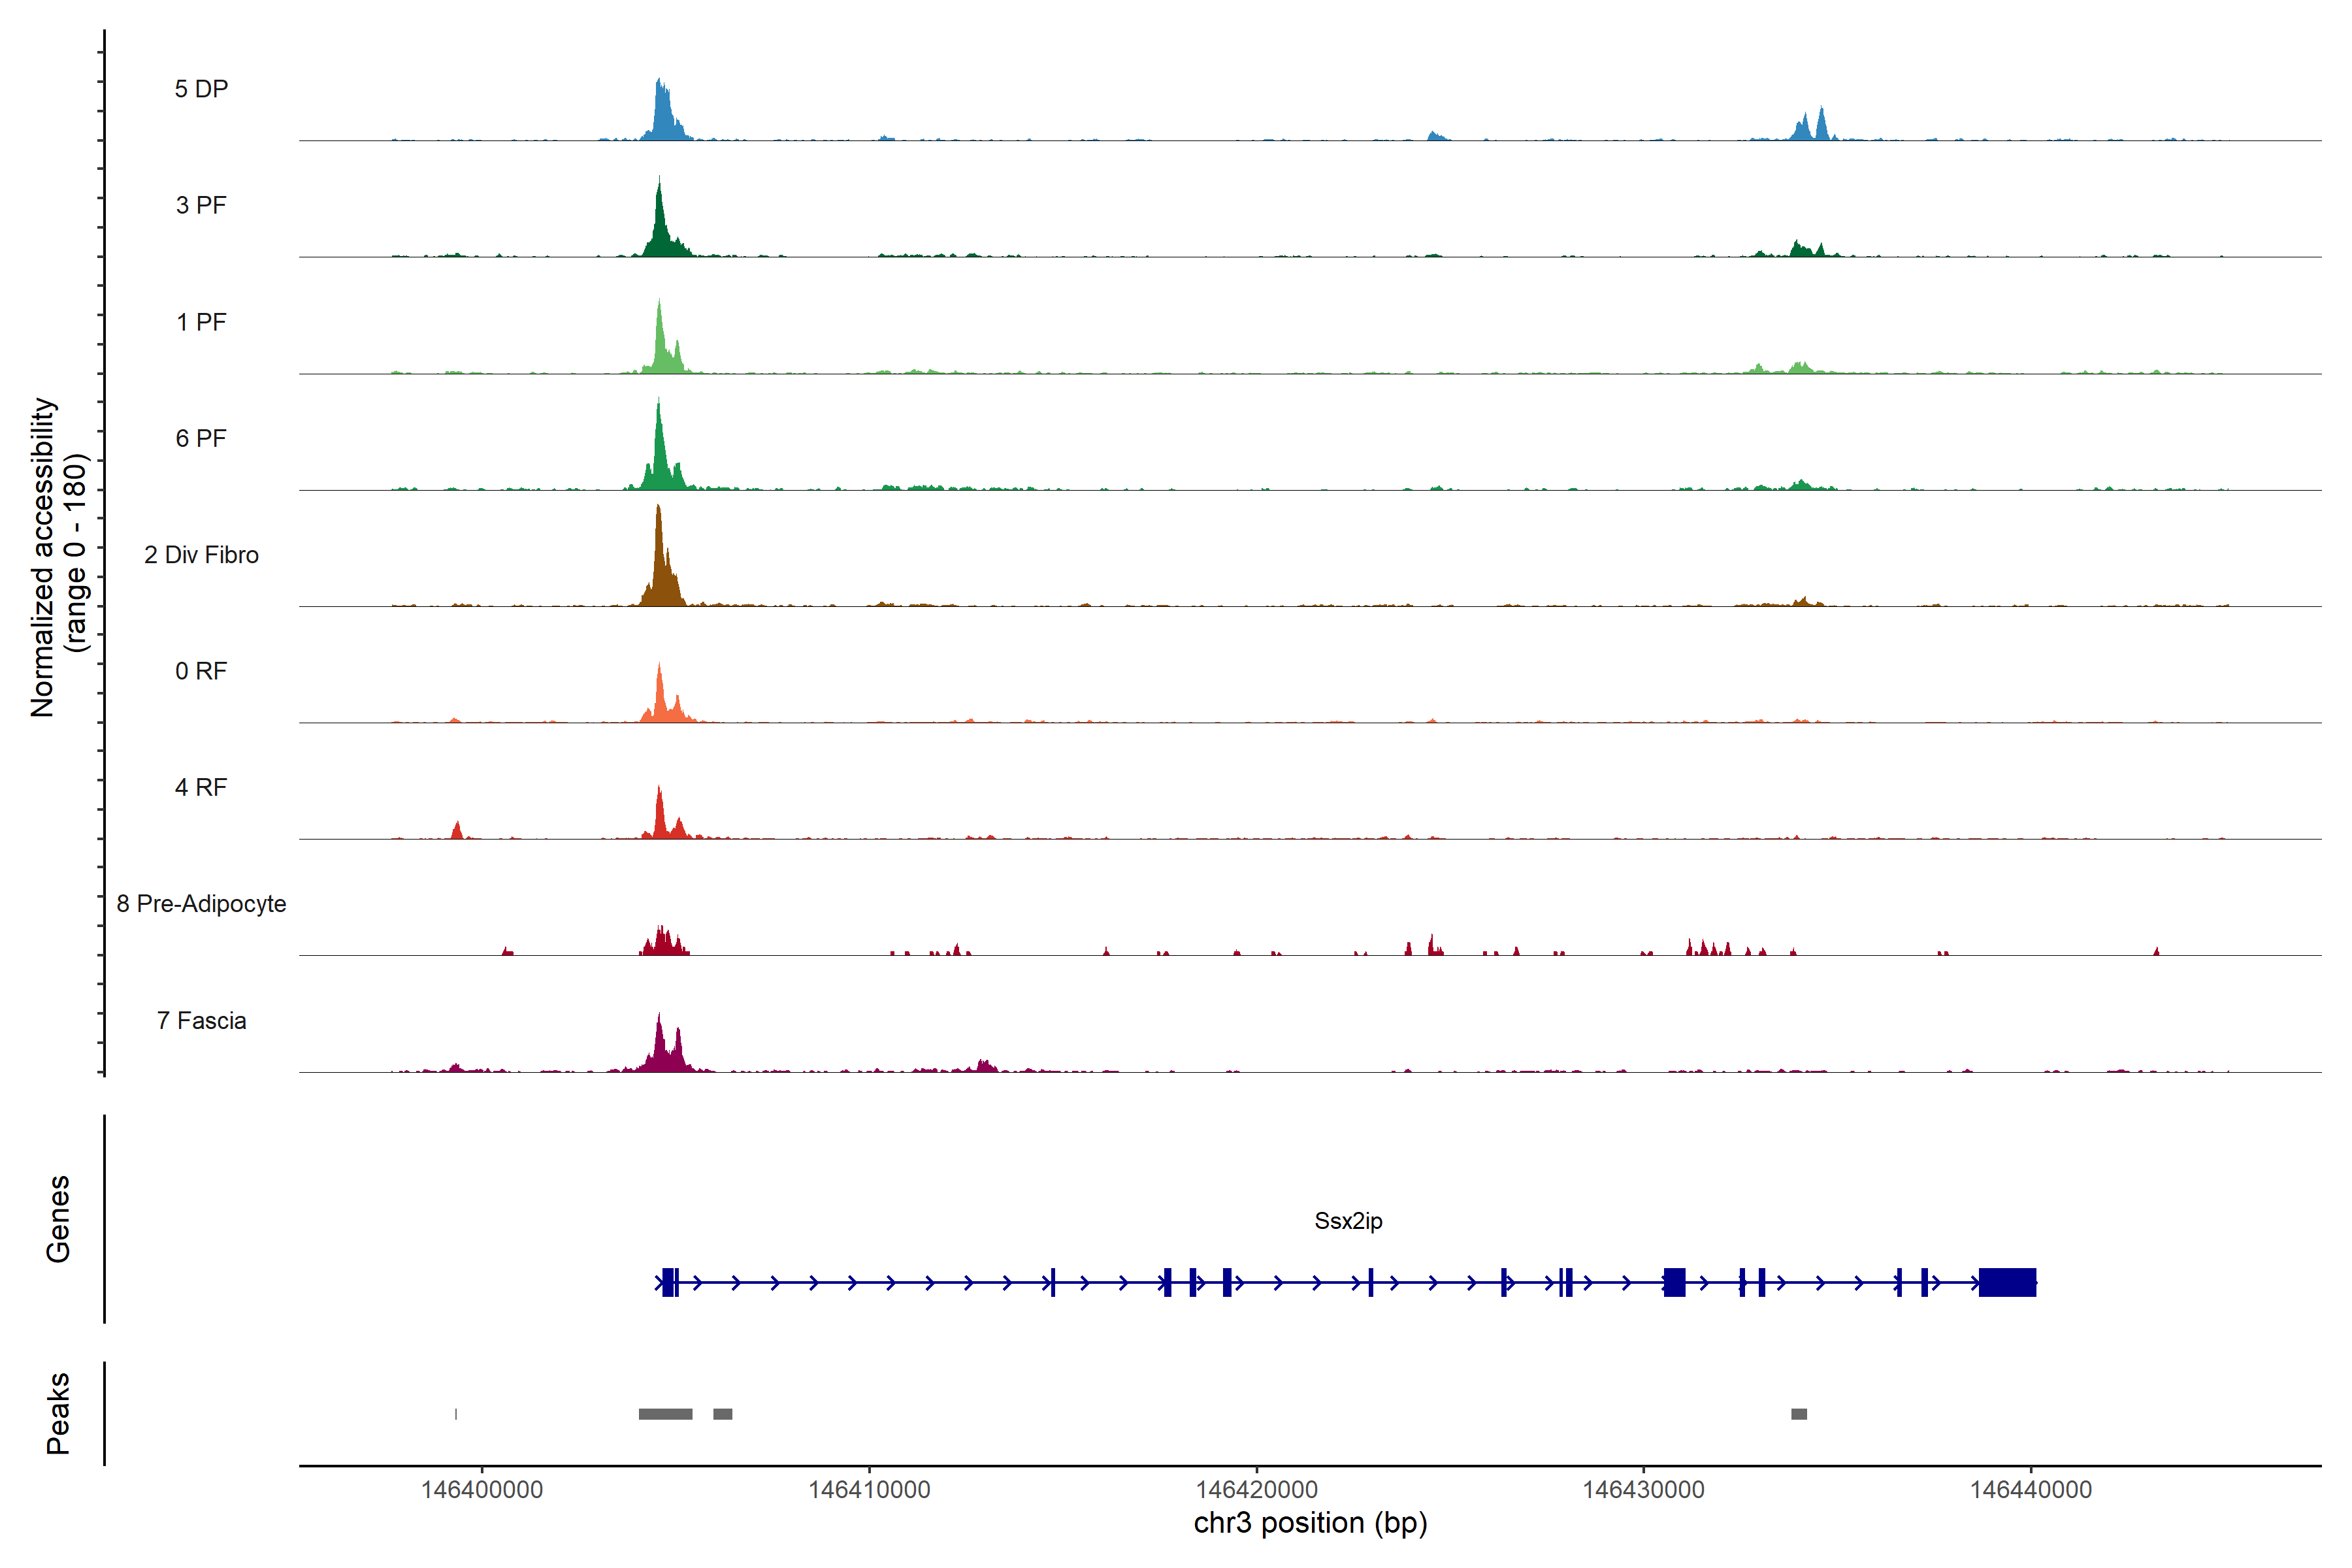
Task: Click axis tick label 146420000
Action: point(1256,1490)
